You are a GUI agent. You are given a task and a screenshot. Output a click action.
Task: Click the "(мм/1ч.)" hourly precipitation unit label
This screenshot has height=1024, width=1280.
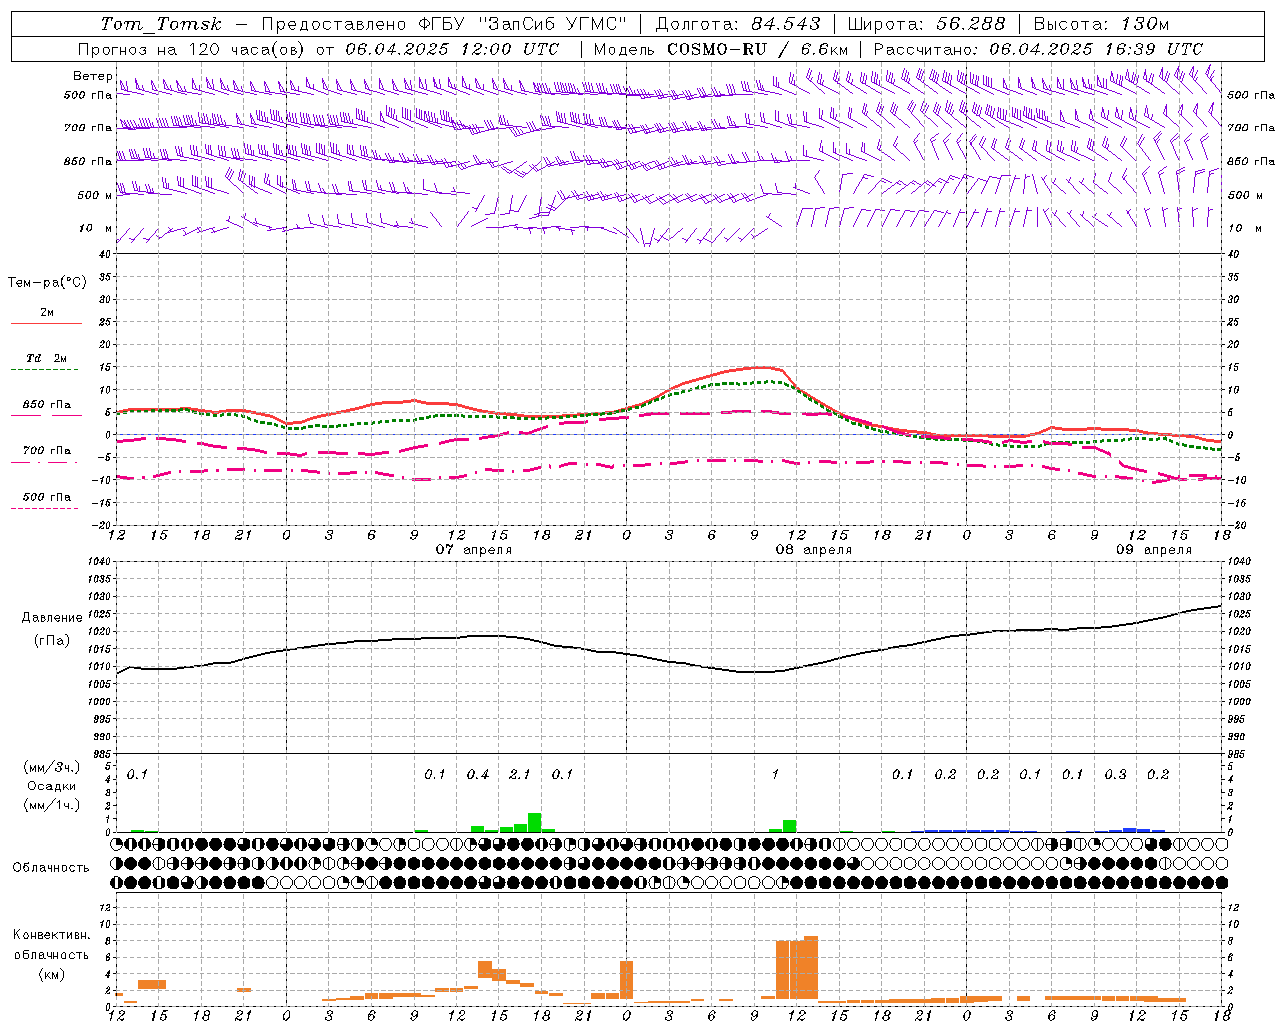tap(51, 805)
